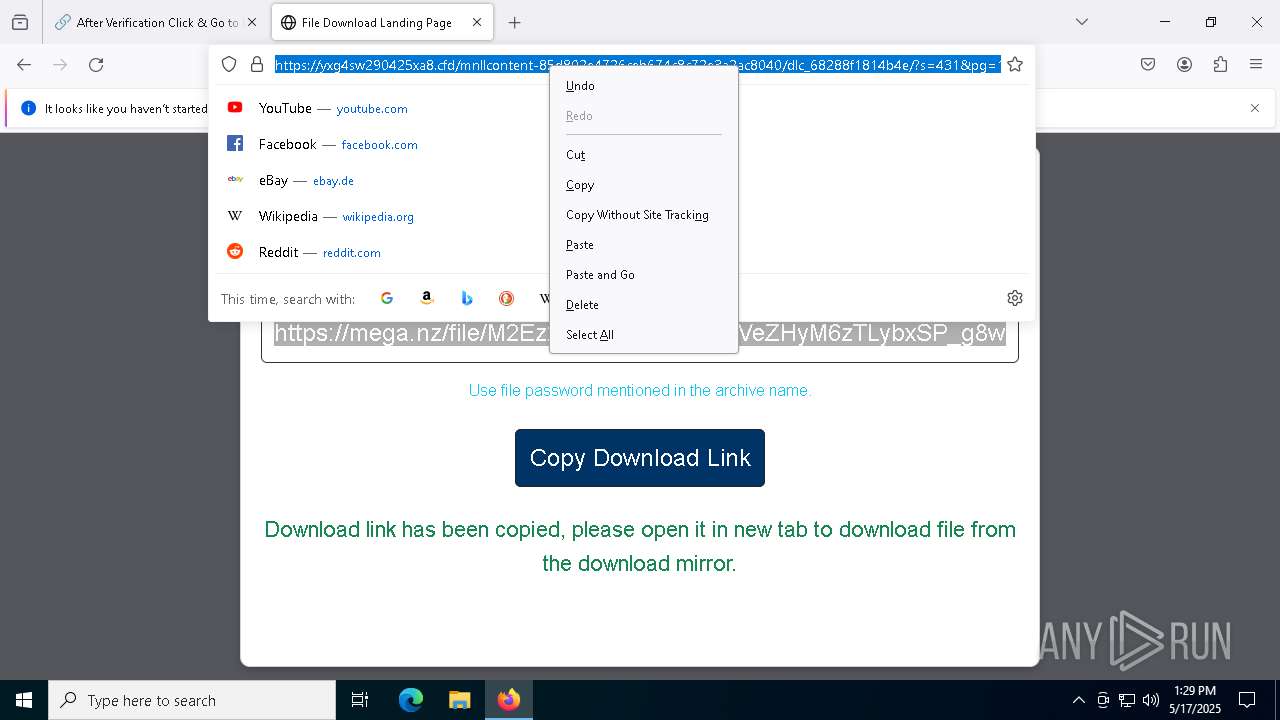
Task: Open Firefox application menu
Action: pos(1256,65)
